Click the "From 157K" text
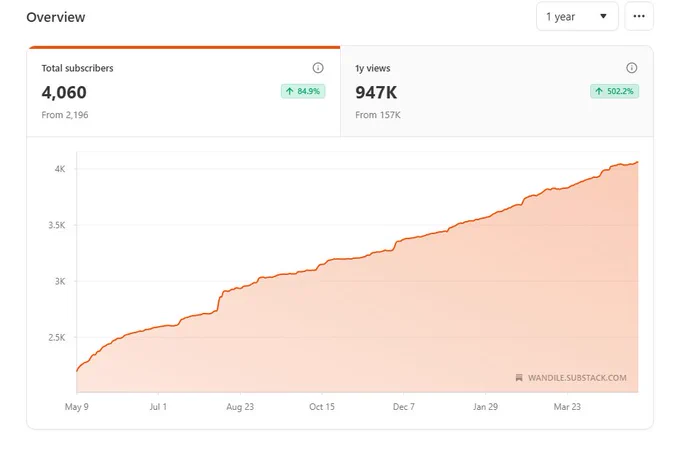 coord(378,115)
